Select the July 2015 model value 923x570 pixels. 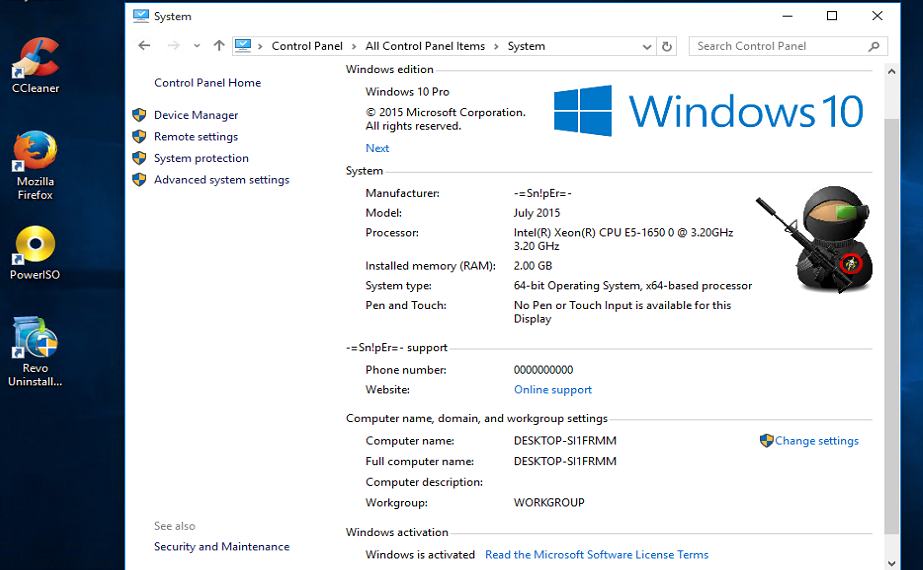[x=537, y=213]
